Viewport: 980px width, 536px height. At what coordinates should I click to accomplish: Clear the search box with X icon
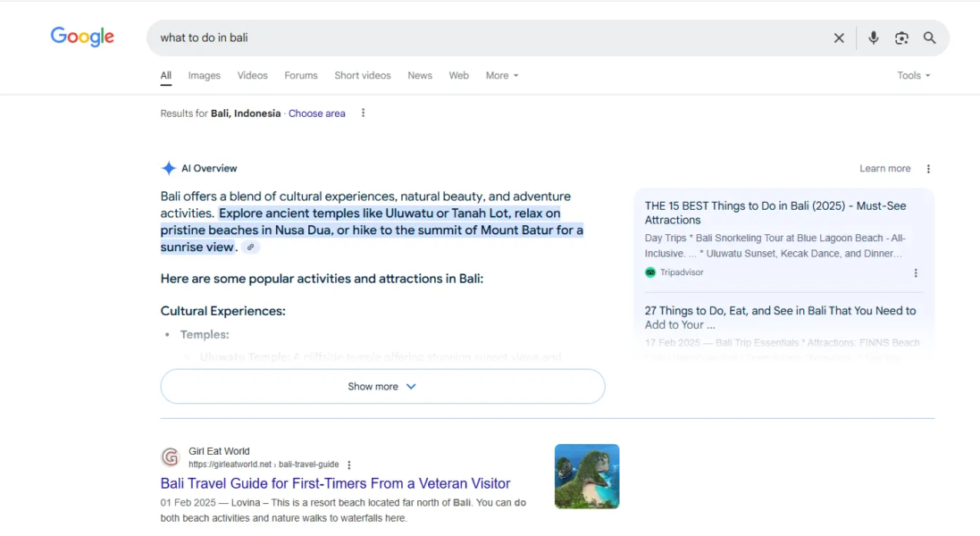point(839,38)
